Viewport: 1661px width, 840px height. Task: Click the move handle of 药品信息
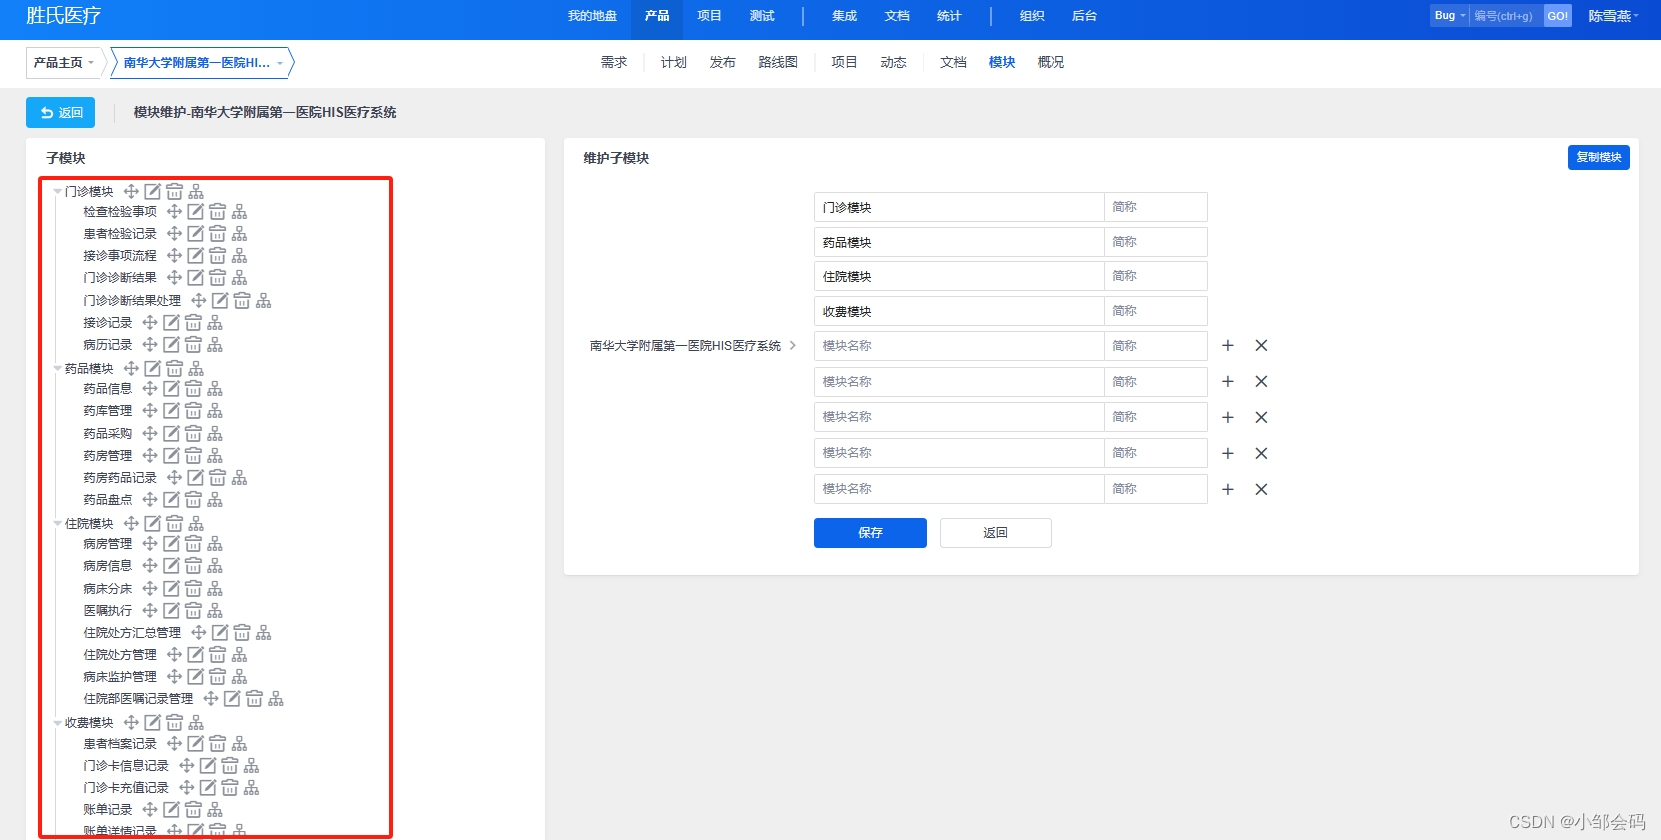[x=150, y=389]
